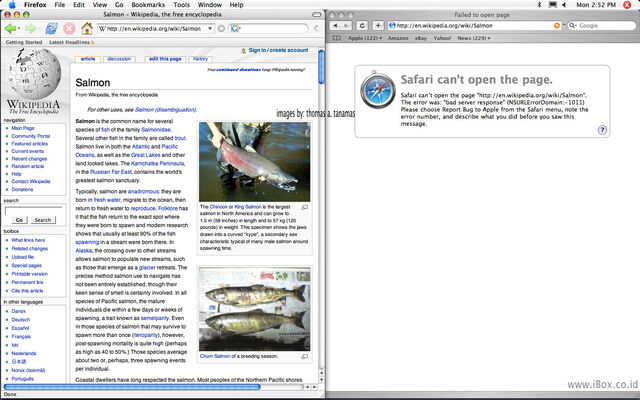Click Chinook salmon photo thumbnail

[x=254, y=162]
